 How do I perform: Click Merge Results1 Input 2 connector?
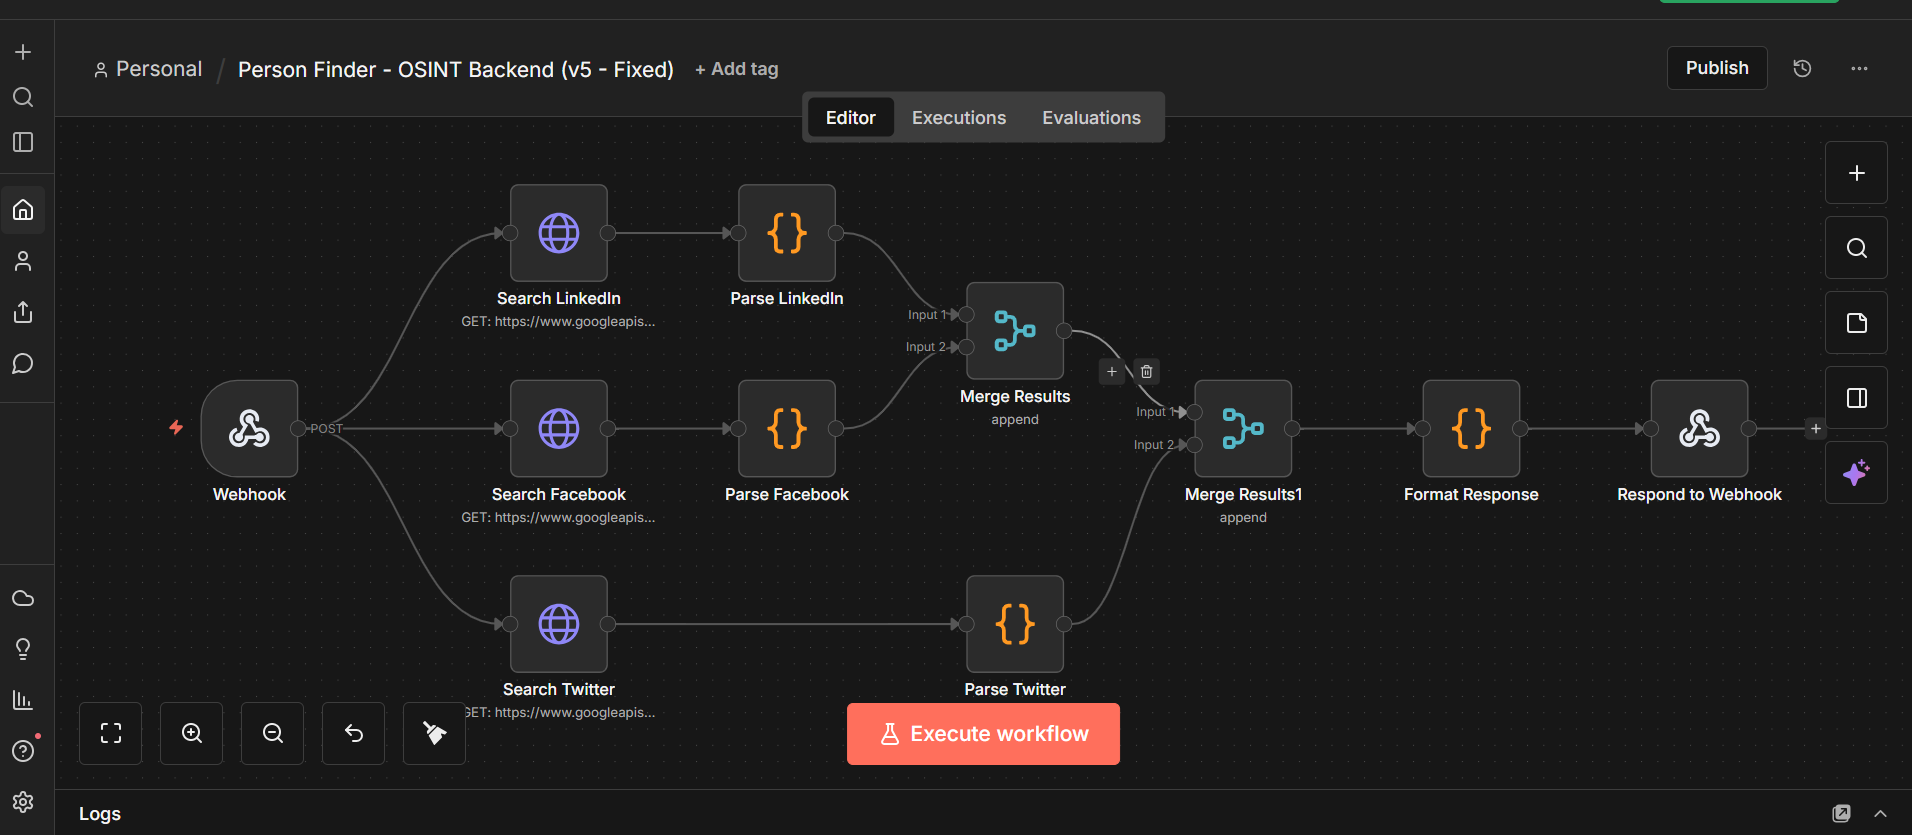pos(1195,445)
